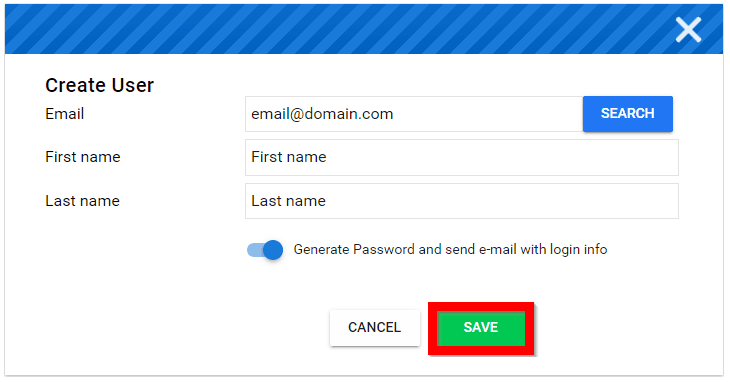Viewport: 730px width, 382px height.
Task: Click the 'Generate Password and send e-mail' label text
Action: [450, 249]
